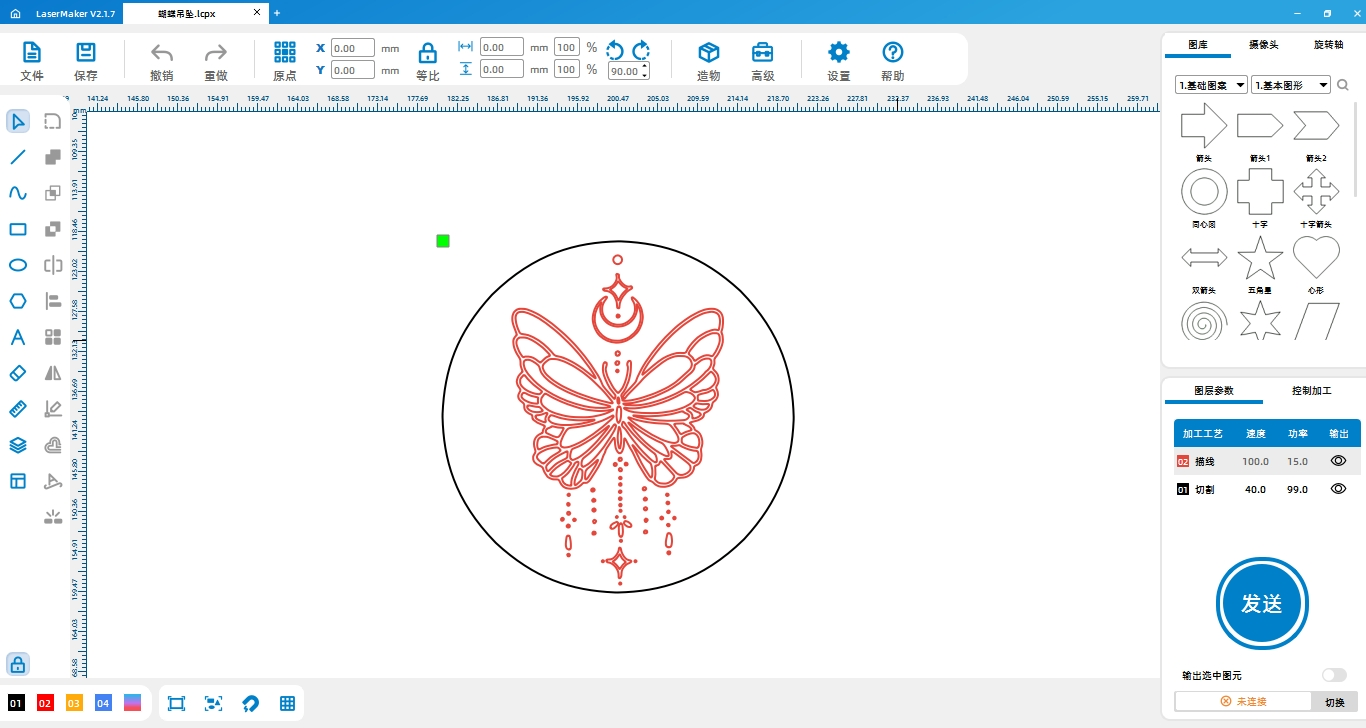This screenshot has height=728, width=1366.
Task: Open the layout template tool
Action: click(x=18, y=481)
